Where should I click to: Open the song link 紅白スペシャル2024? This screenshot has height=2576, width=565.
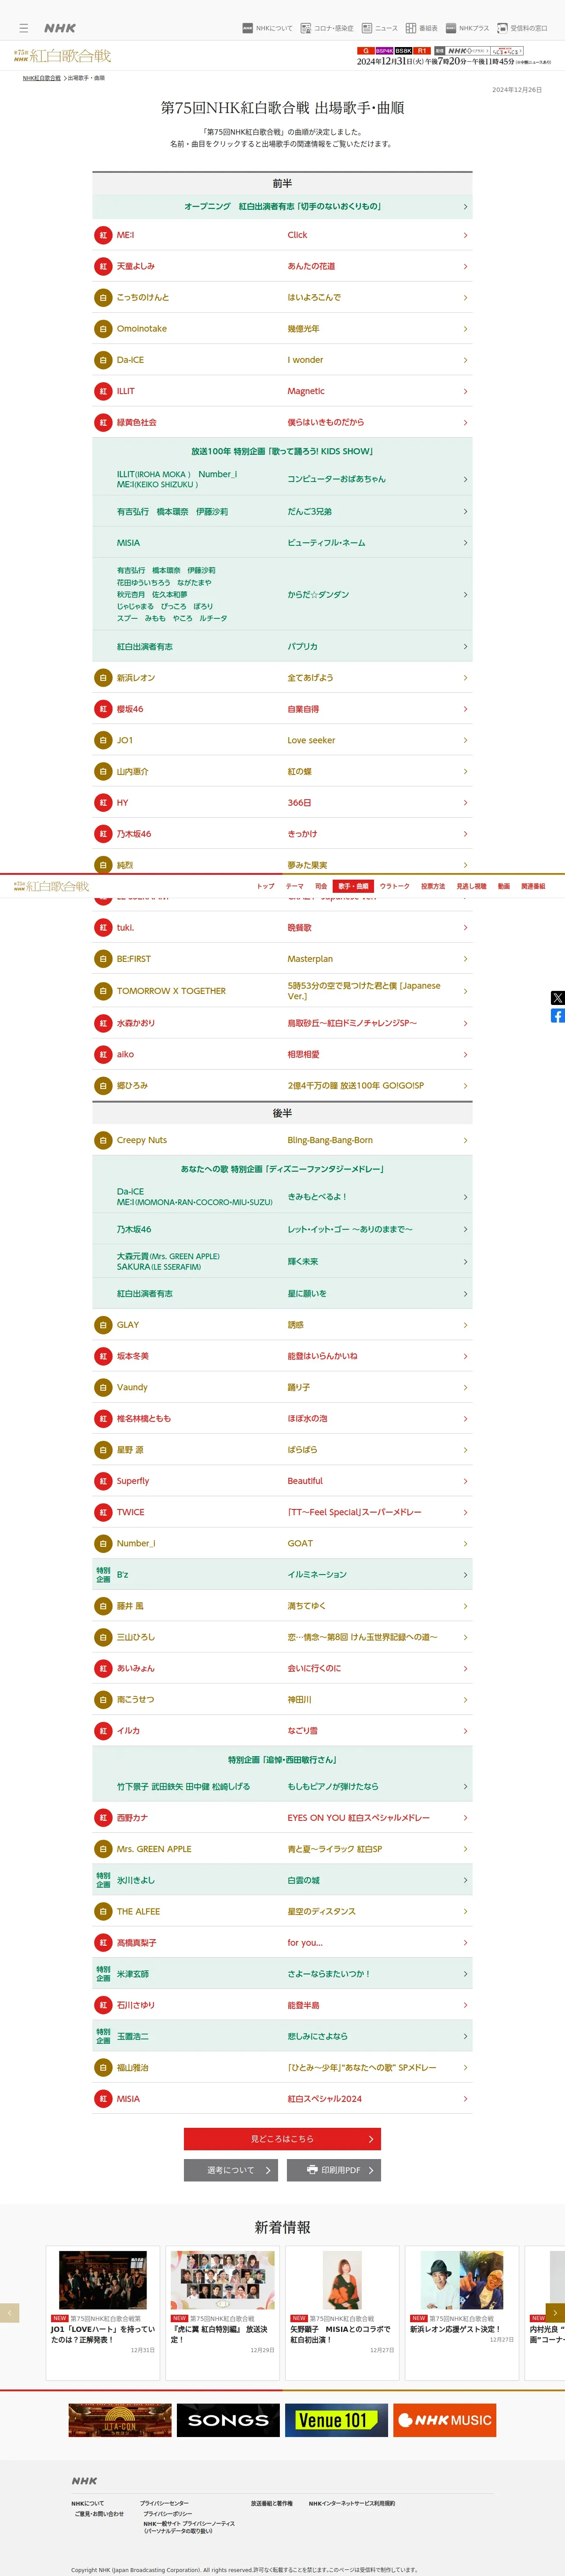point(325,2099)
